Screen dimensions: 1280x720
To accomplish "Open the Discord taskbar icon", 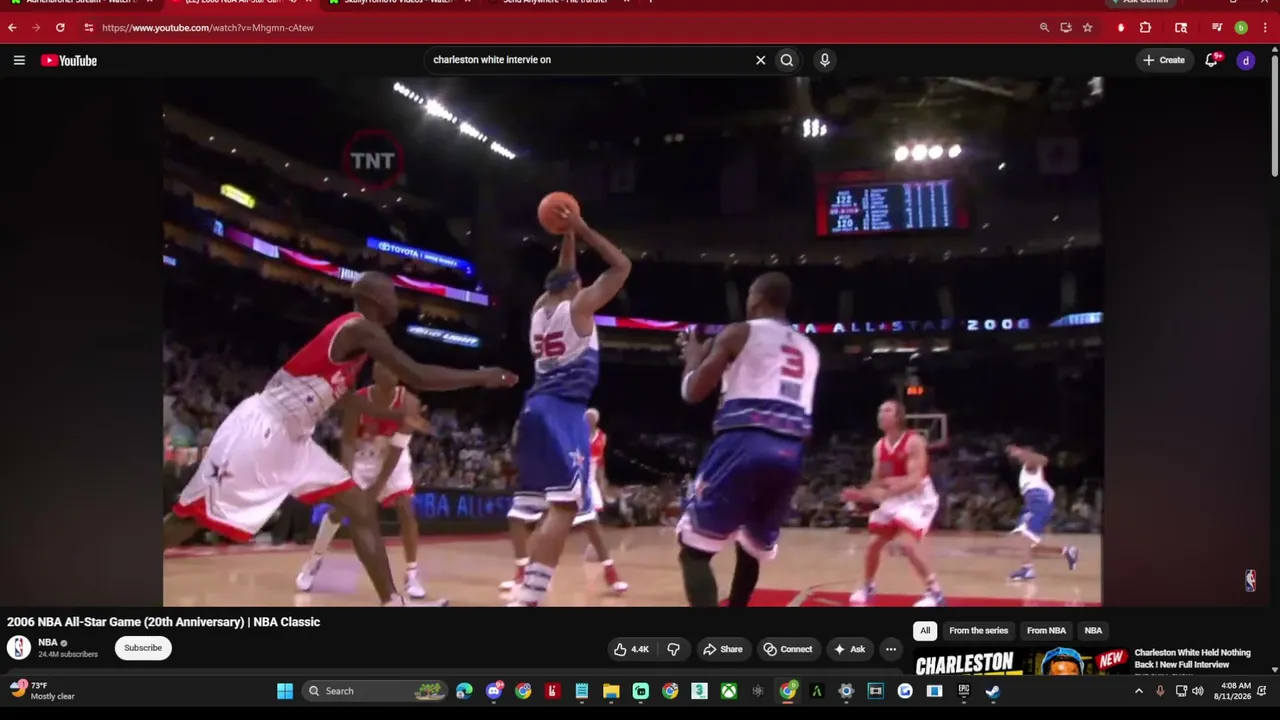I will 494,691.
